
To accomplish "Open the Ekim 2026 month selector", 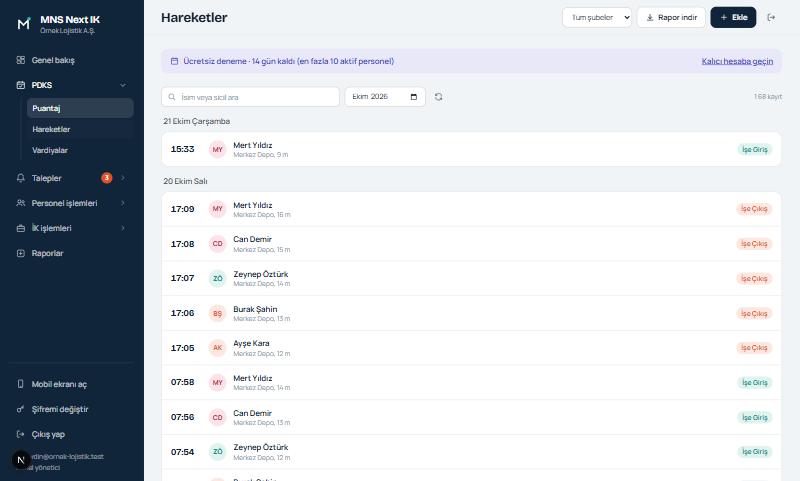I will pos(385,97).
